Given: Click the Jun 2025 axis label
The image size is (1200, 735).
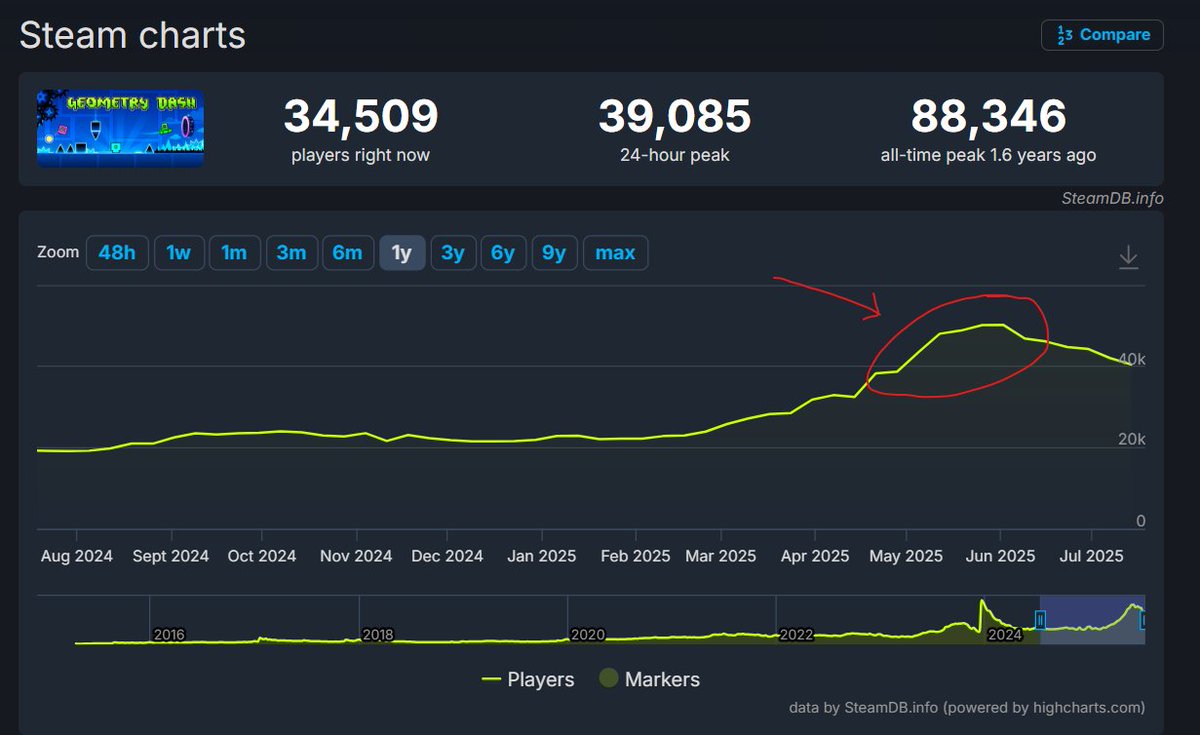Looking at the screenshot, I should (1000, 556).
